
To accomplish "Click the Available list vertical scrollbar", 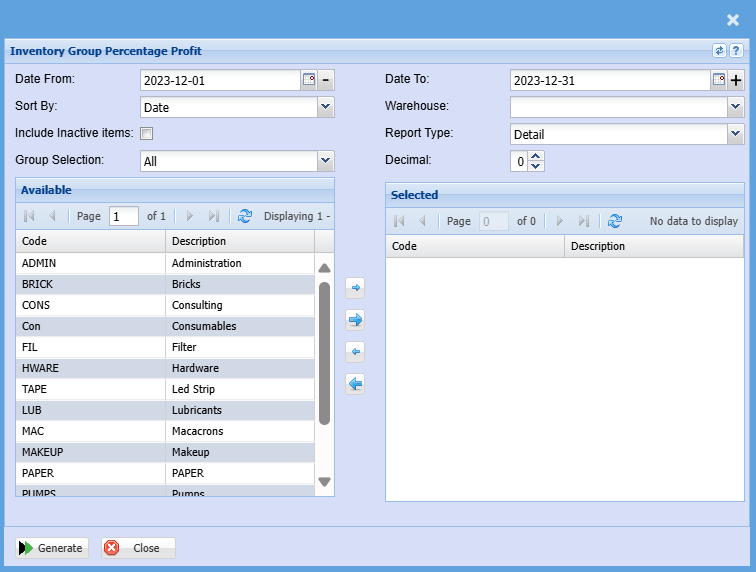I will (324, 350).
